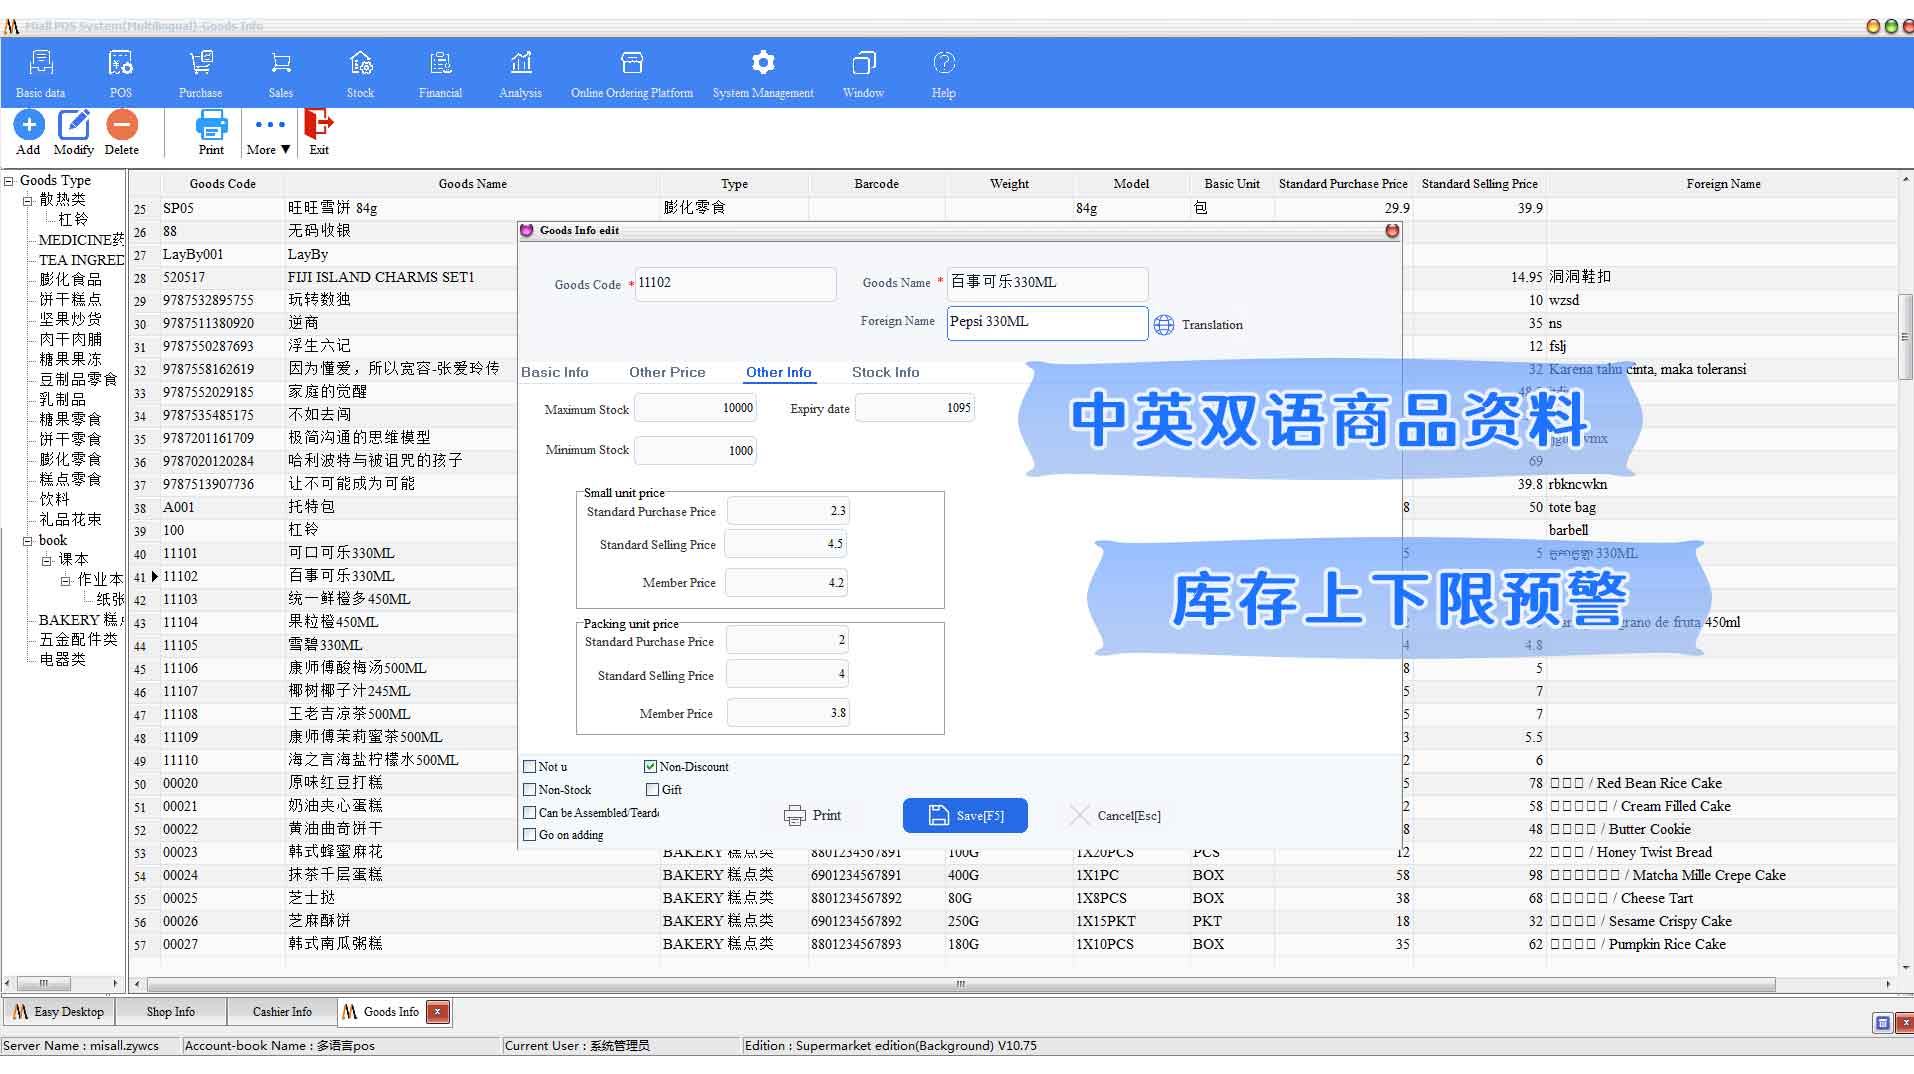Click the Add goods icon
This screenshot has width=1914, height=1074.
[x=29, y=125]
